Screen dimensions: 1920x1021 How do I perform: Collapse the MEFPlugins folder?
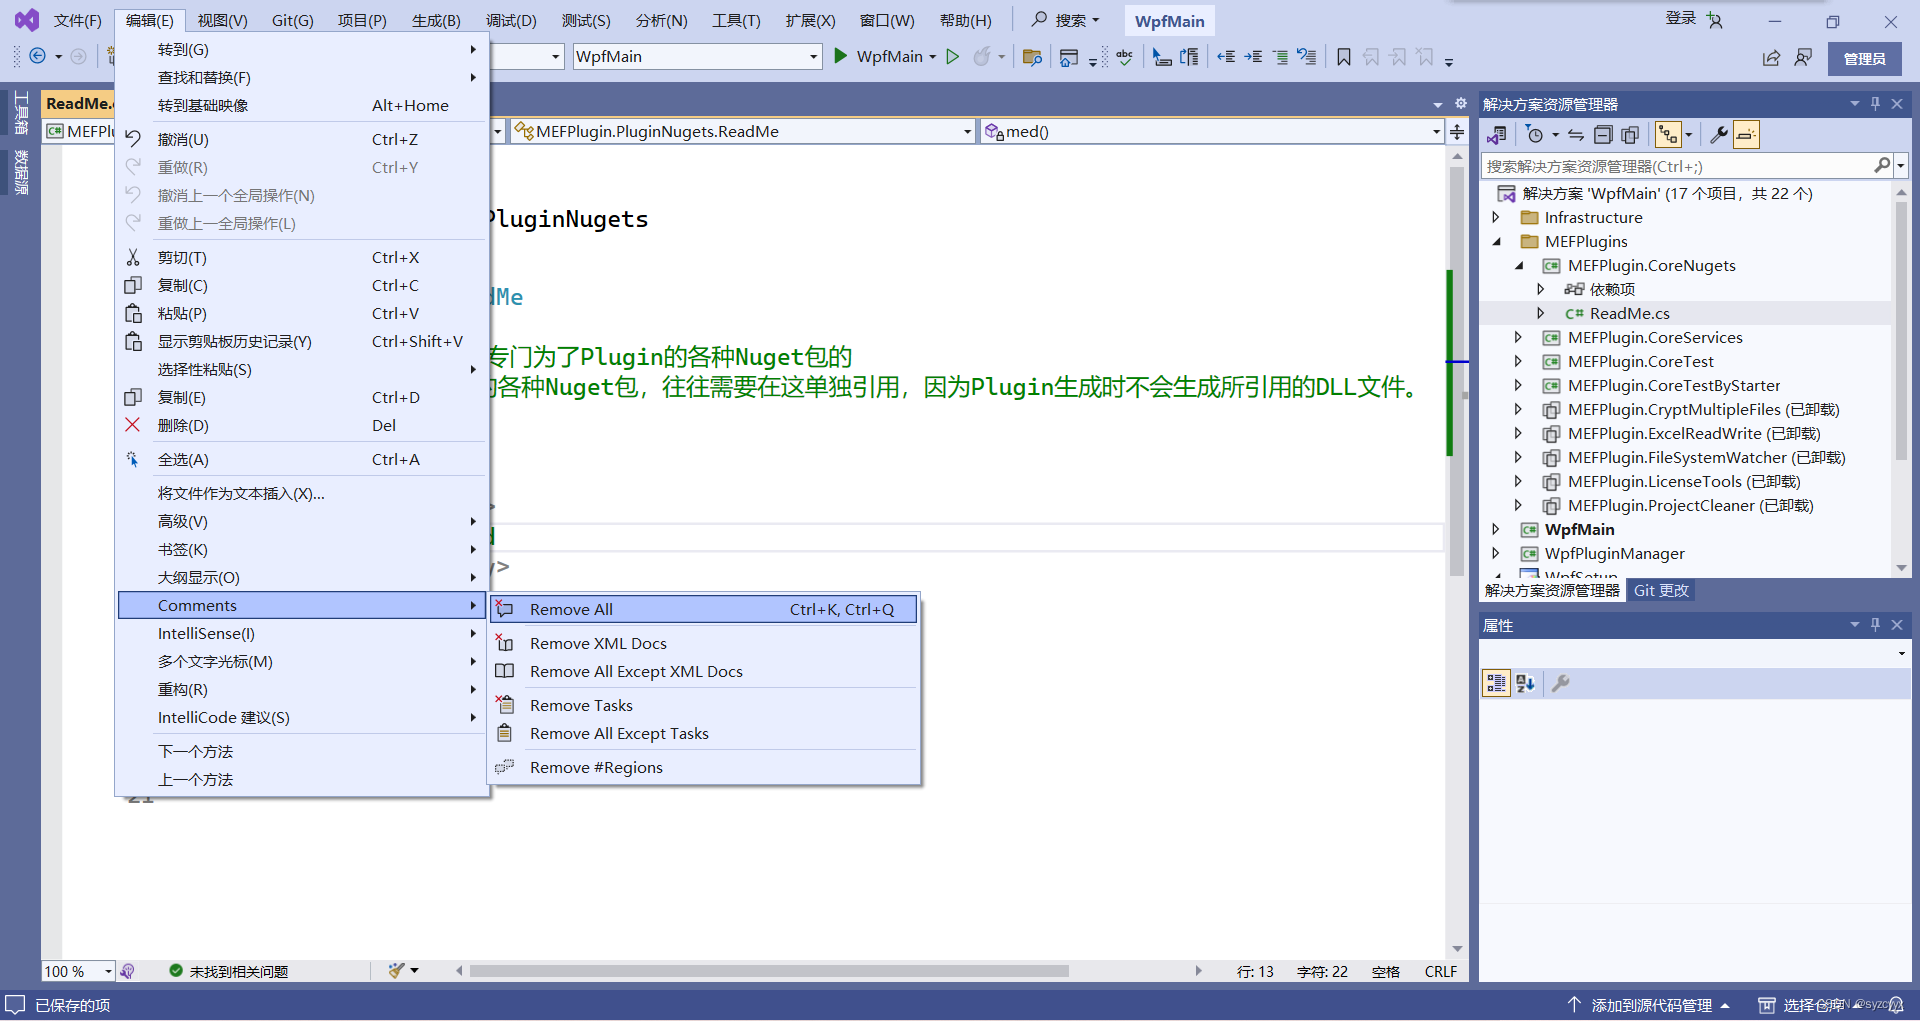point(1498,241)
